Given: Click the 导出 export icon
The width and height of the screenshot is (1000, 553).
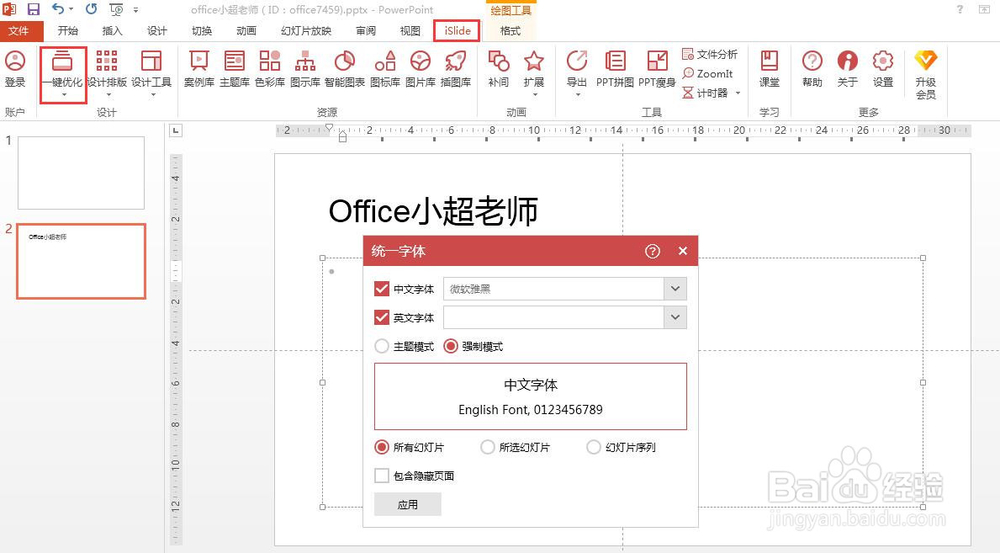Looking at the screenshot, I should coord(577,62).
